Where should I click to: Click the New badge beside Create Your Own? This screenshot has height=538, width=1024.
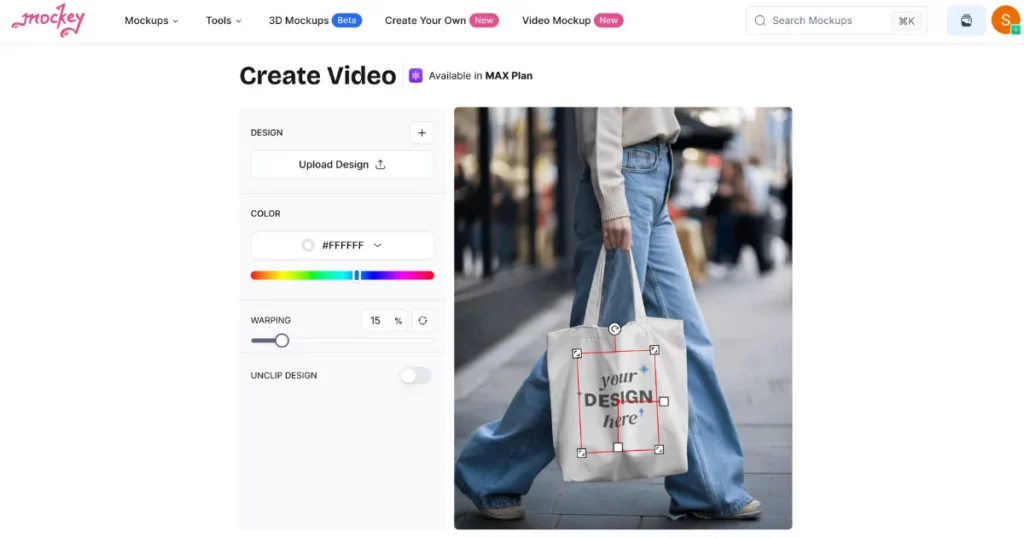[484, 21]
